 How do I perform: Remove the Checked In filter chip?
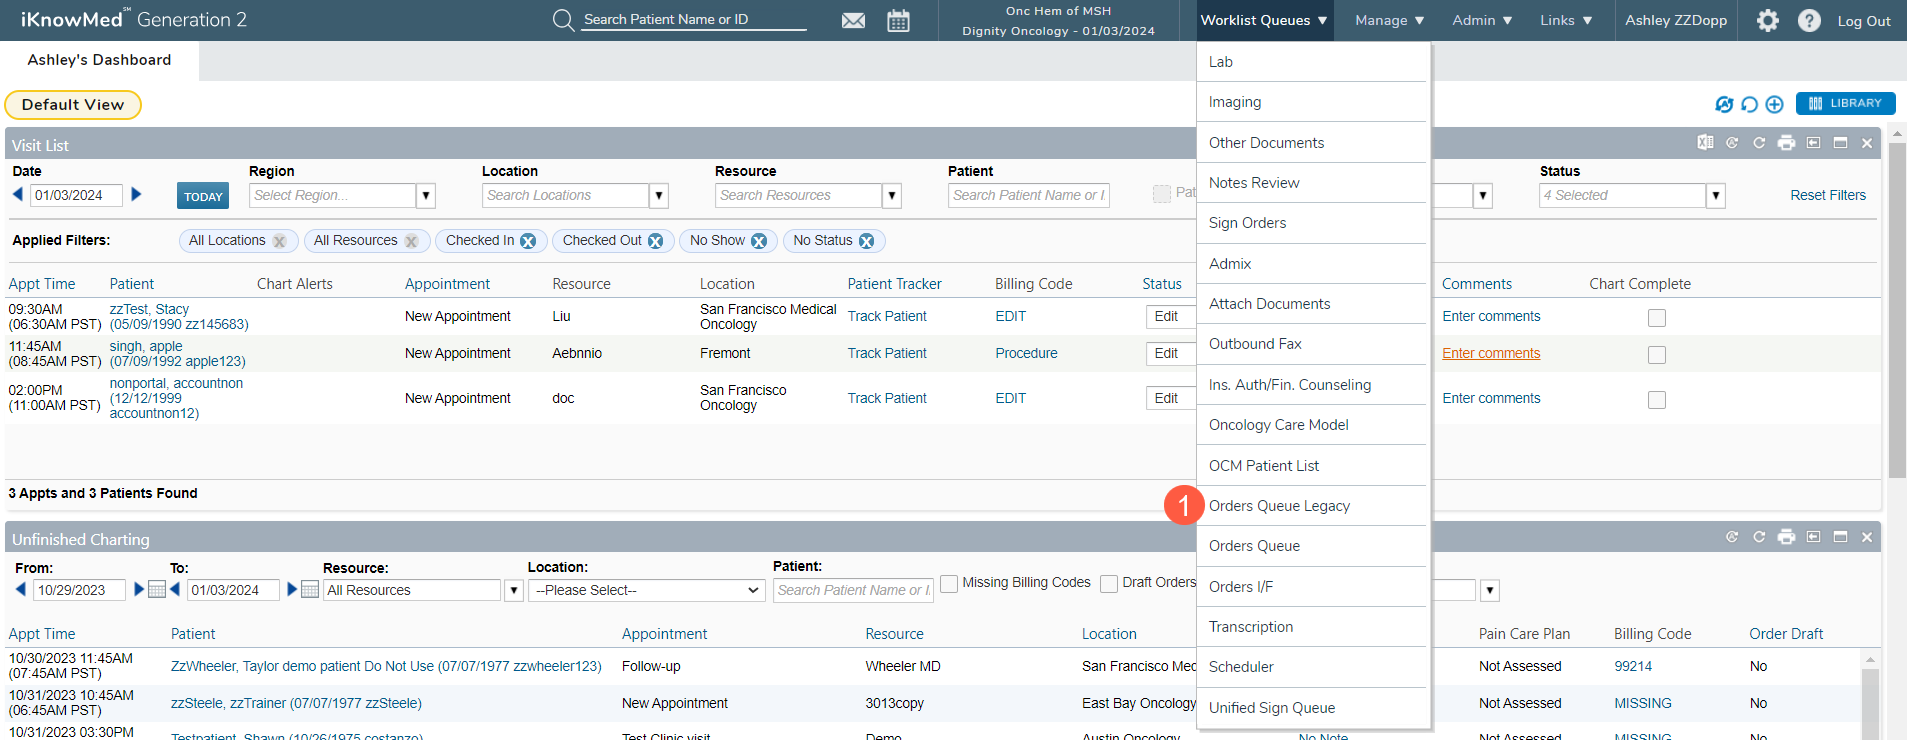pos(528,241)
